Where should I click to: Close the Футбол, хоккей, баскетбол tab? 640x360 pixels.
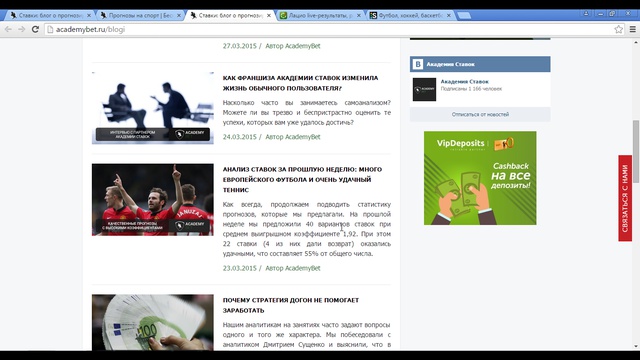point(449,15)
